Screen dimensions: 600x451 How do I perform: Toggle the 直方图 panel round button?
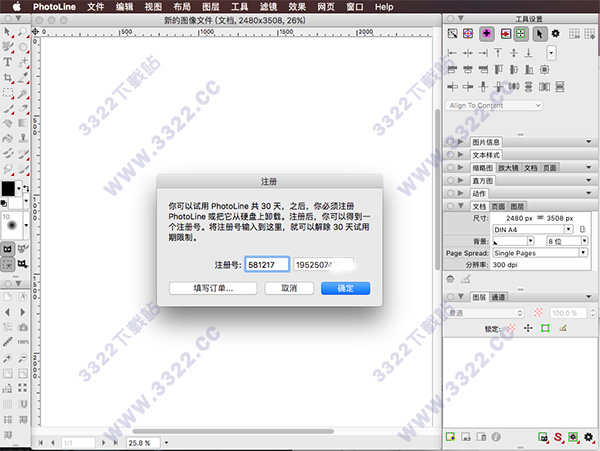point(450,180)
